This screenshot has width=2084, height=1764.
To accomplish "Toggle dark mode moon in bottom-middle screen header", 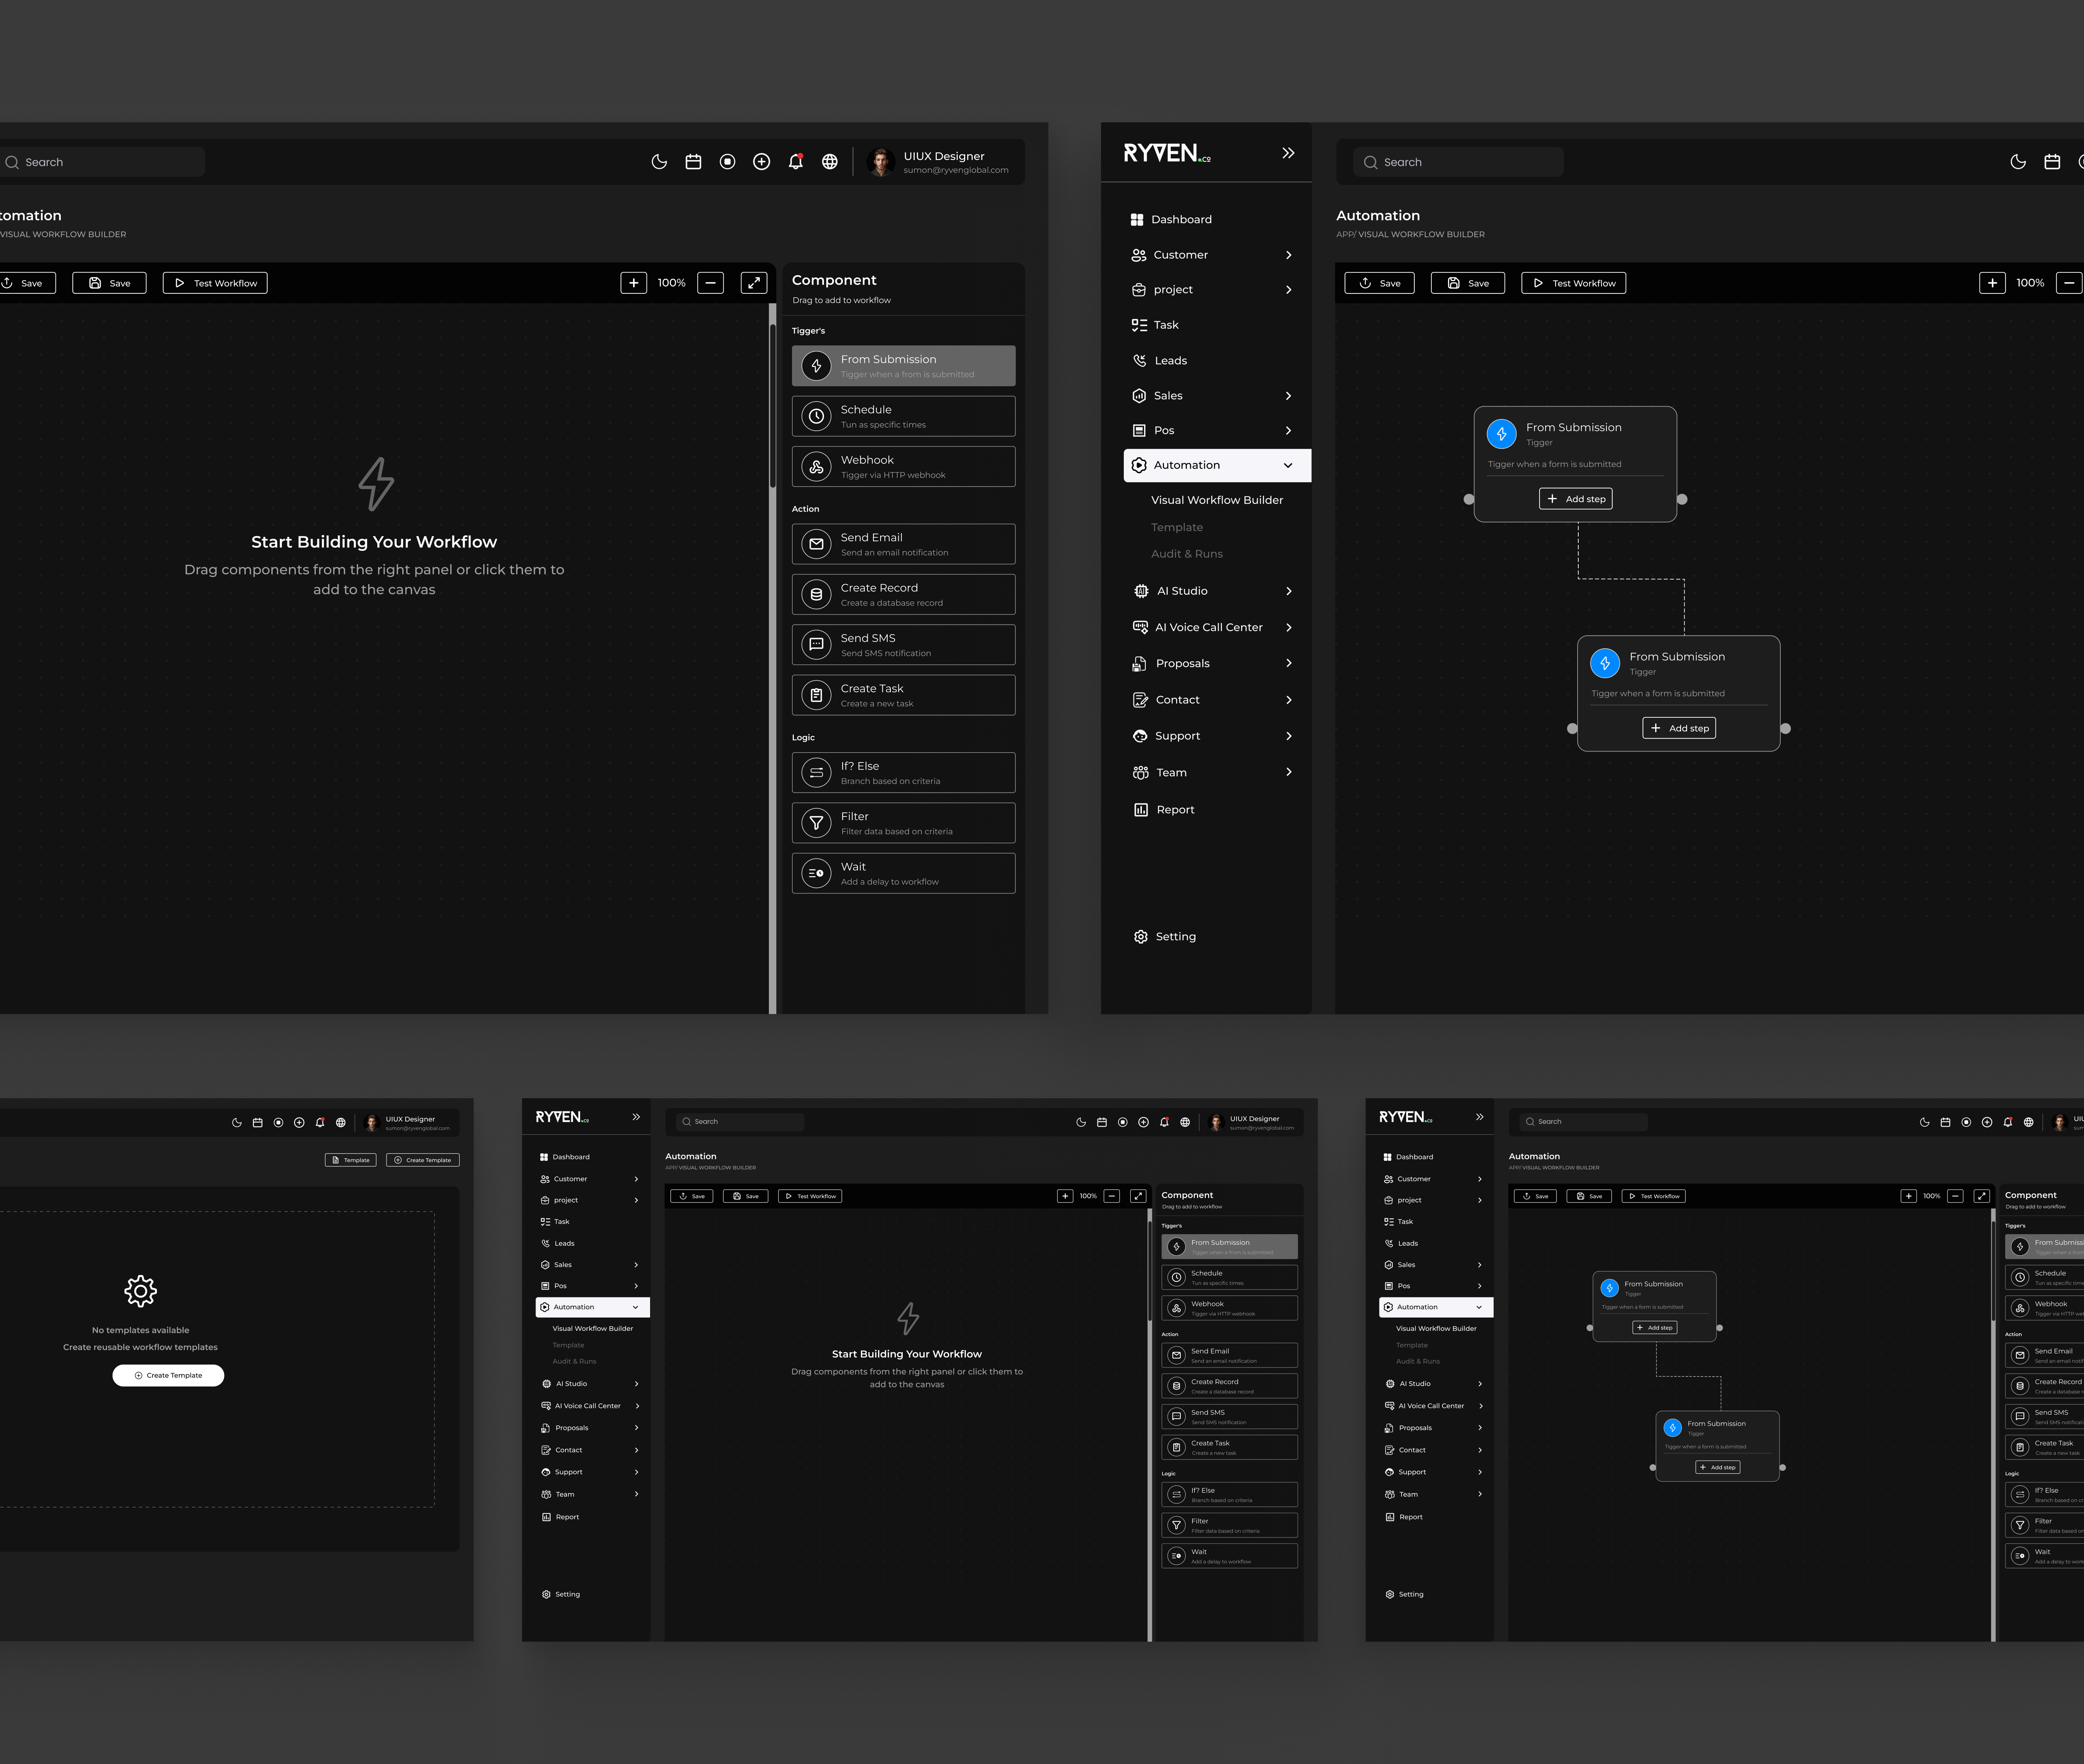I will click(1081, 1122).
